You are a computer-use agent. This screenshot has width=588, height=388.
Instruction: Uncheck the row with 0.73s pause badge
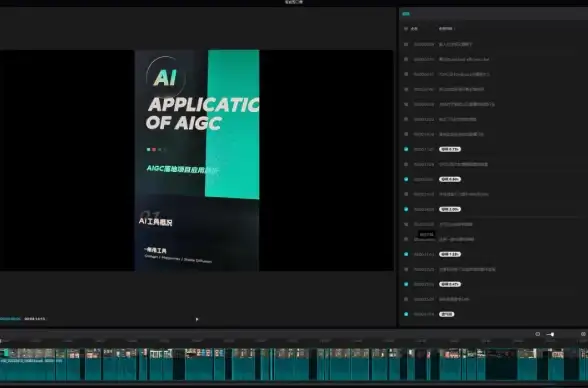[x=406, y=149]
